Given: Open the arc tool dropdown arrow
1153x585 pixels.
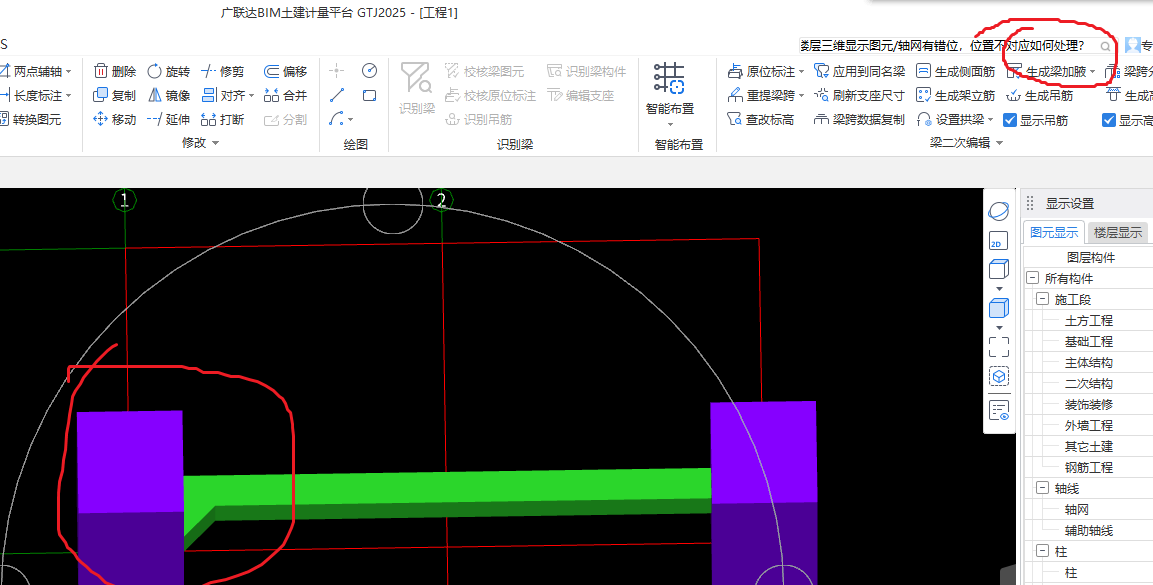Looking at the screenshot, I should coord(350,119).
